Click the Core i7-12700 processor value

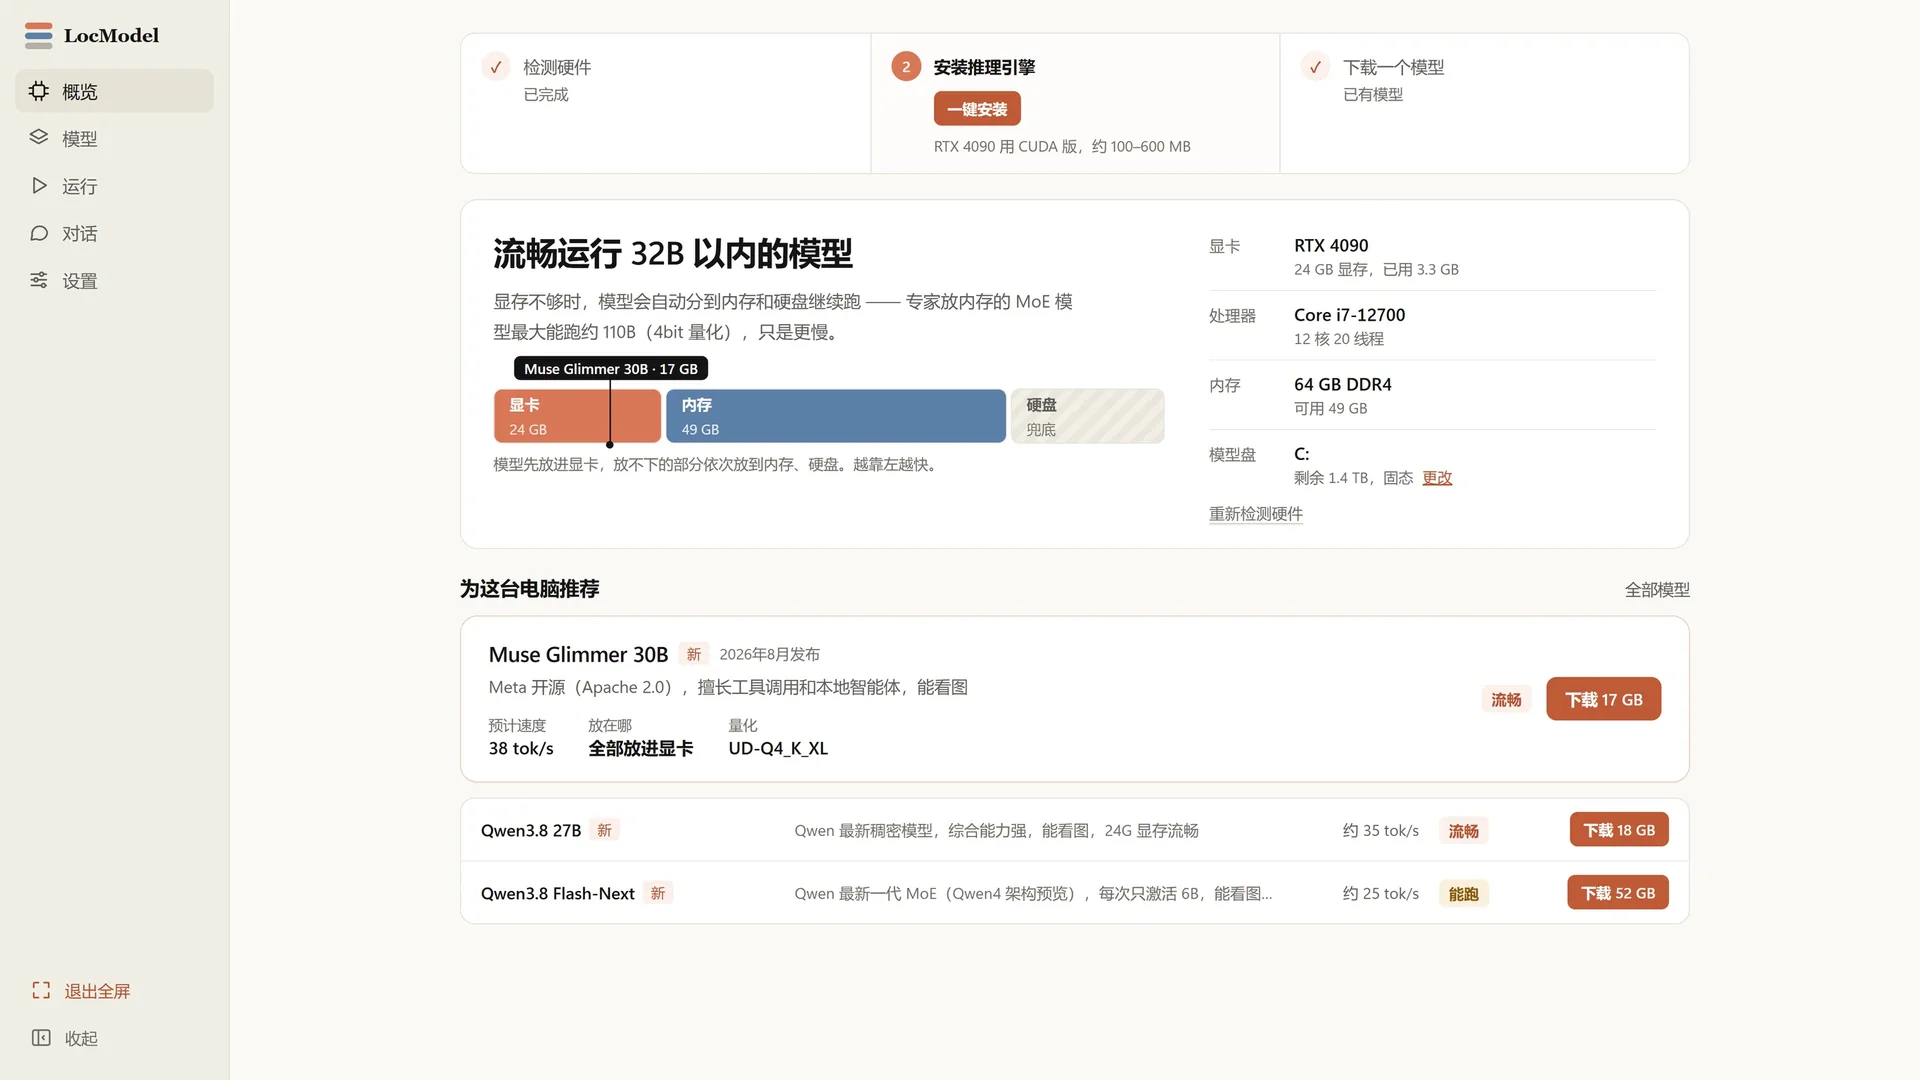tap(1349, 315)
